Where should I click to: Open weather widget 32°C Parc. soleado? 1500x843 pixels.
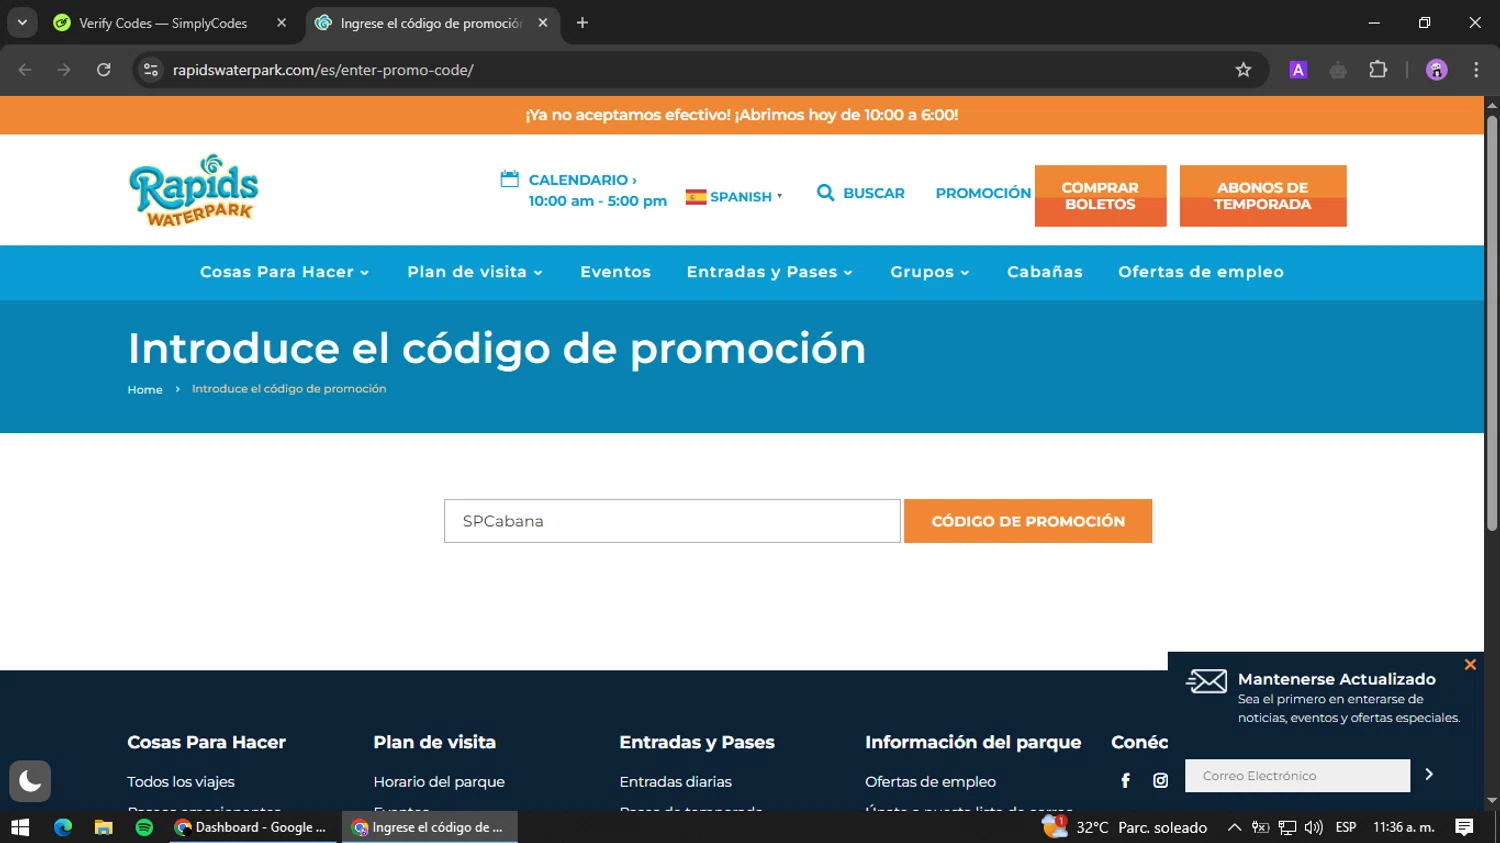point(1124,827)
